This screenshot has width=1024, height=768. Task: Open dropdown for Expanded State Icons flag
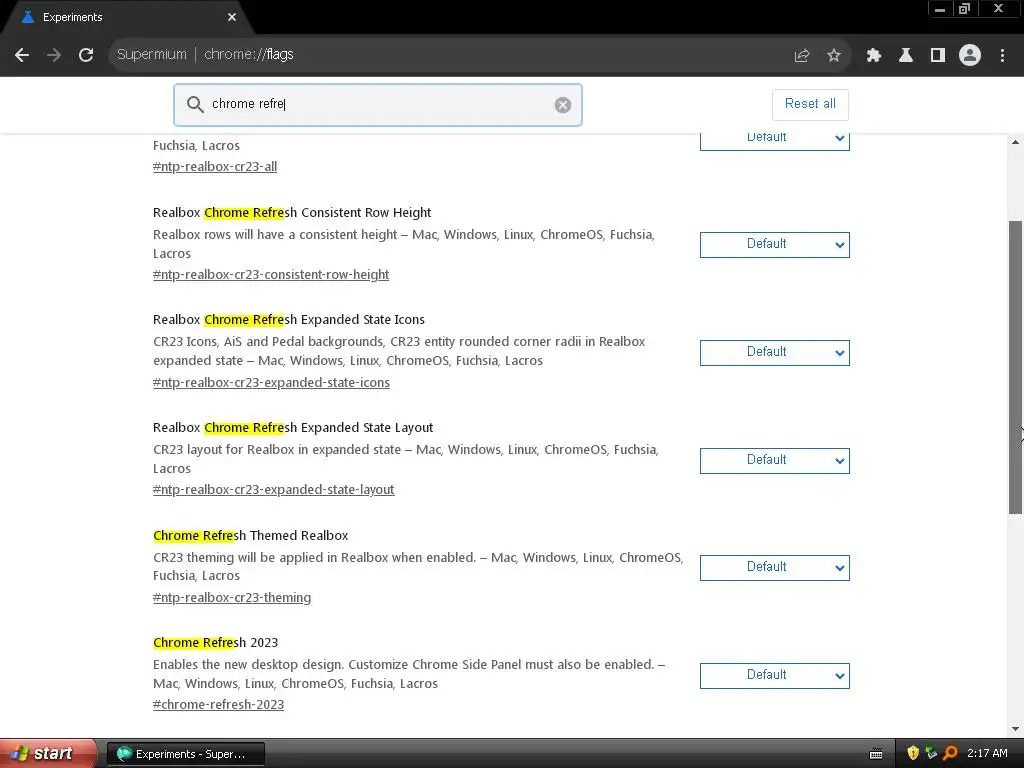click(775, 353)
